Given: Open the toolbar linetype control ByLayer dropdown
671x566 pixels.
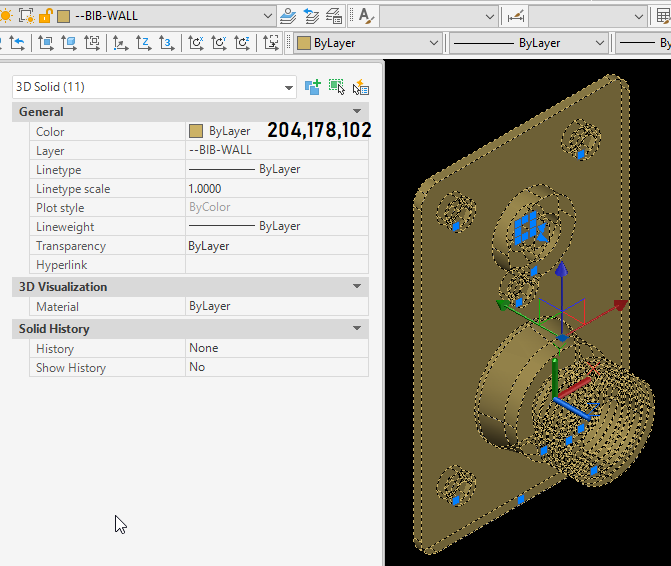Looking at the screenshot, I should point(600,43).
